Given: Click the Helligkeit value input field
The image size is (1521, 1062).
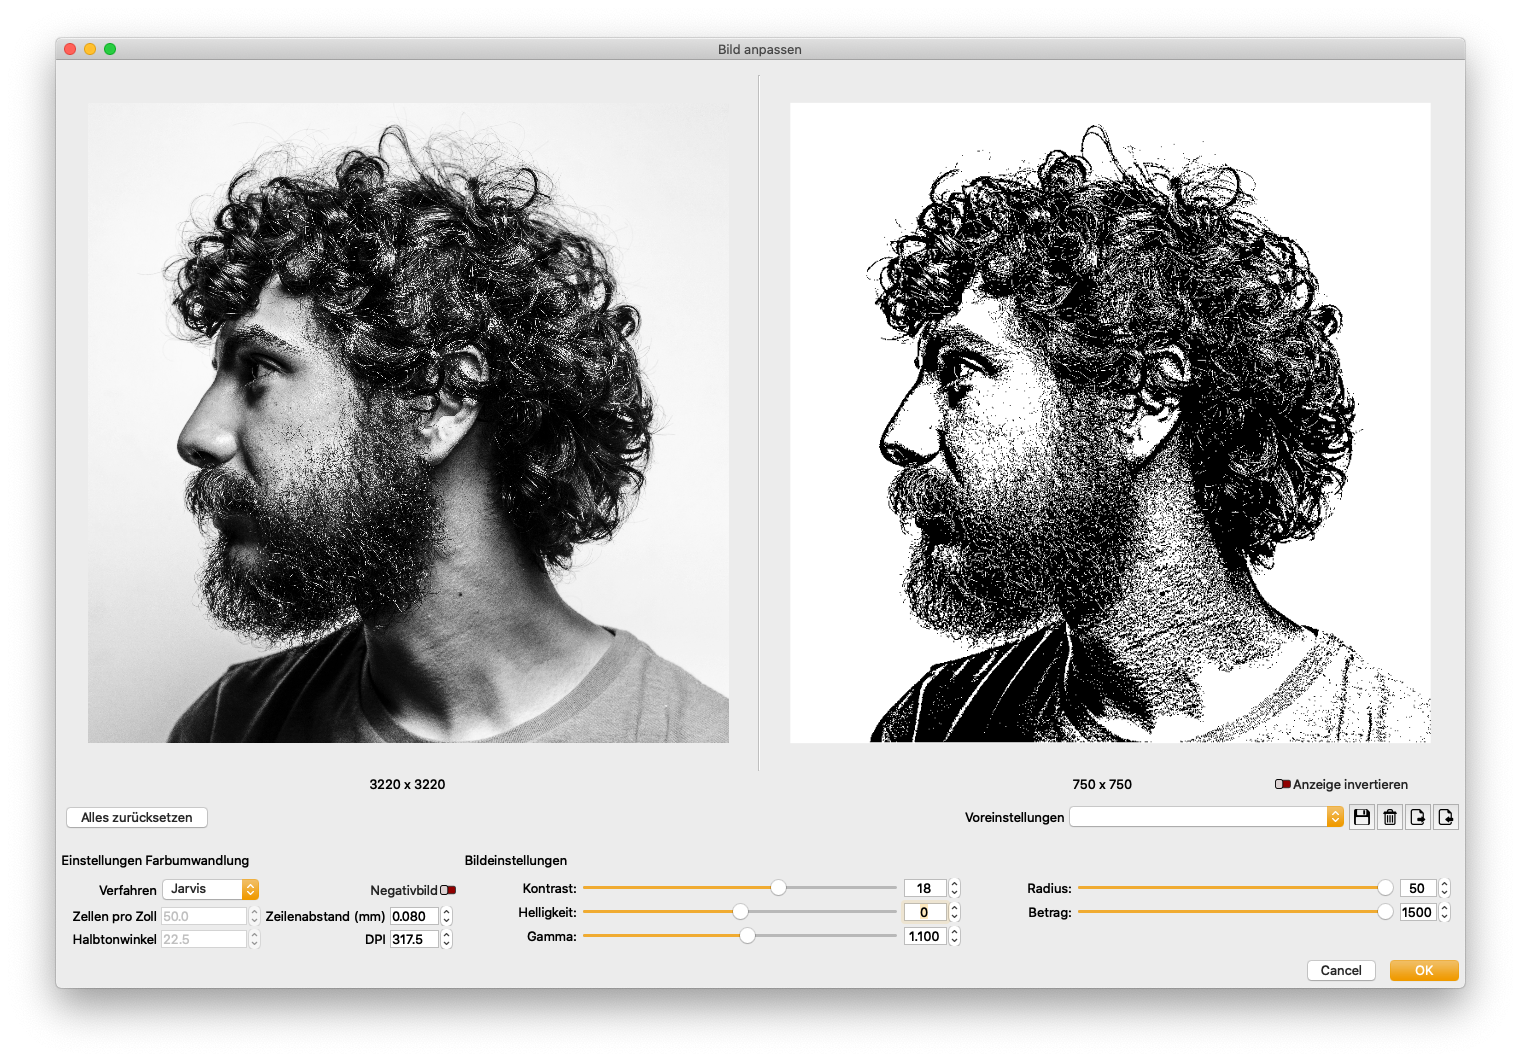Looking at the screenshot, I should pyautogui.click(x=924, y=912).
